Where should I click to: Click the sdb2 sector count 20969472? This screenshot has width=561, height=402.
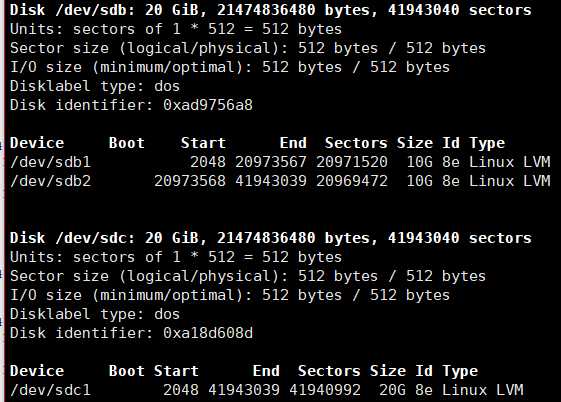click(x=352, y=181)
